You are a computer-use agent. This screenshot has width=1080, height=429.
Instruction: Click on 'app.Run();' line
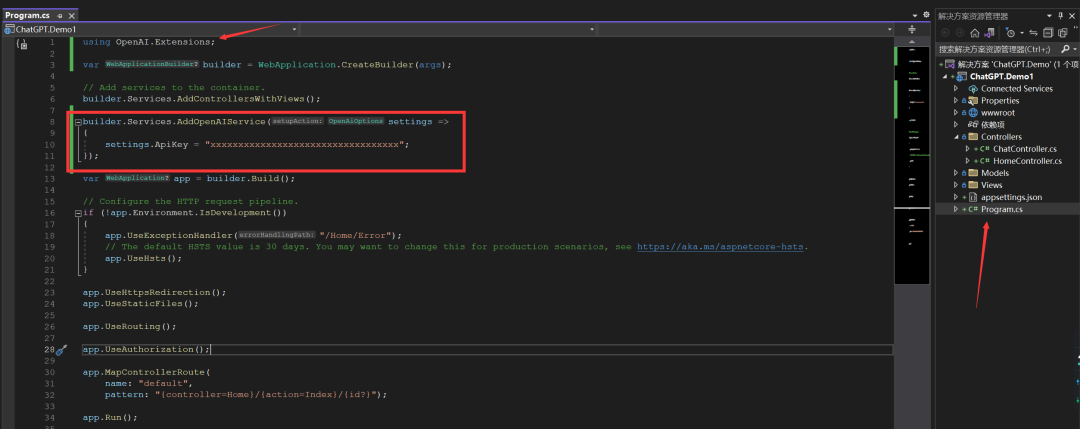point(110,417)
